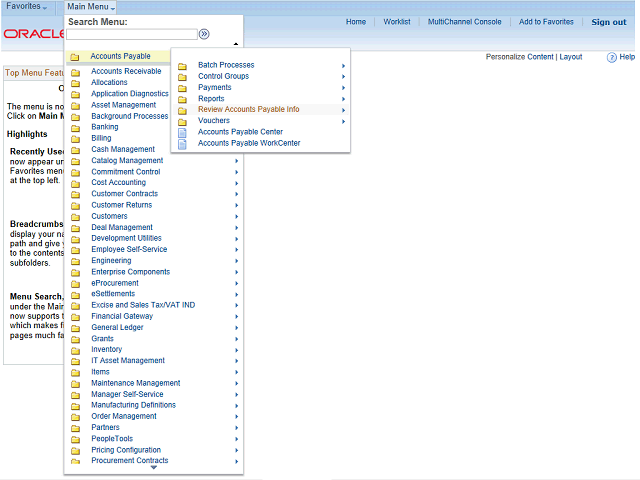640x480 pixels.
Task: Click the Batch Processes folder icon
Action: point(182,66)
